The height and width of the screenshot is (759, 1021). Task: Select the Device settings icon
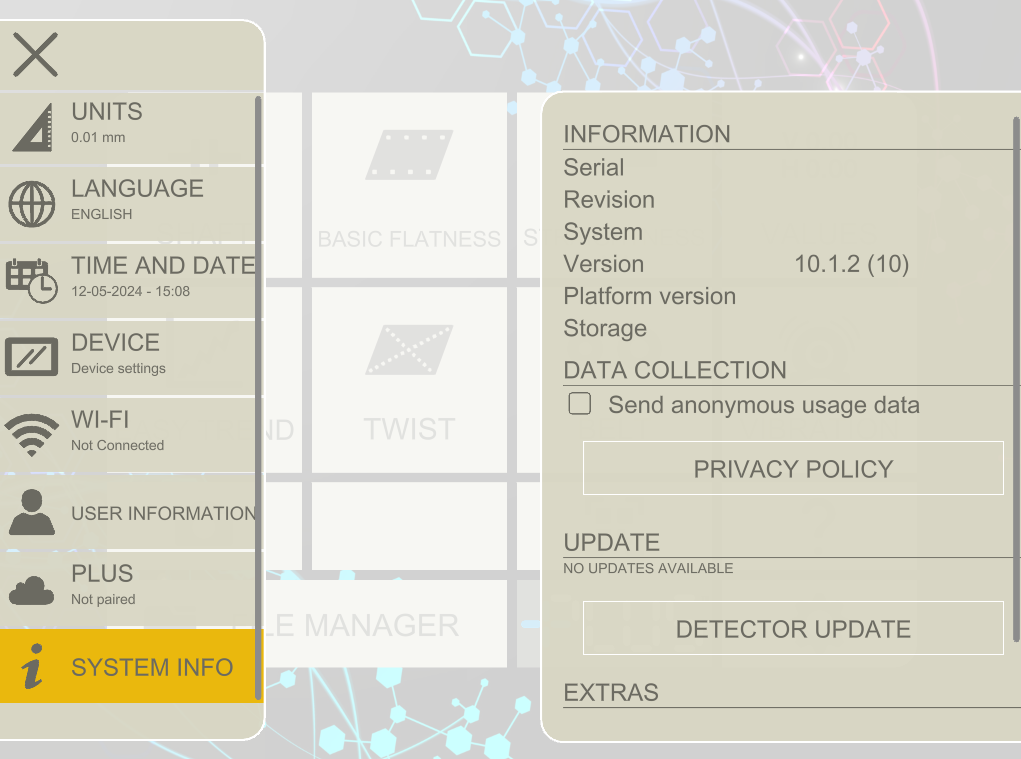tap(32, 356)
